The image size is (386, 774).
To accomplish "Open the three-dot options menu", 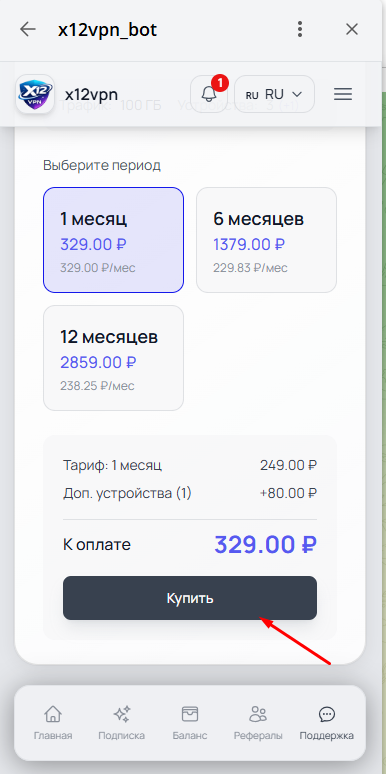I will tap(300, 30).
